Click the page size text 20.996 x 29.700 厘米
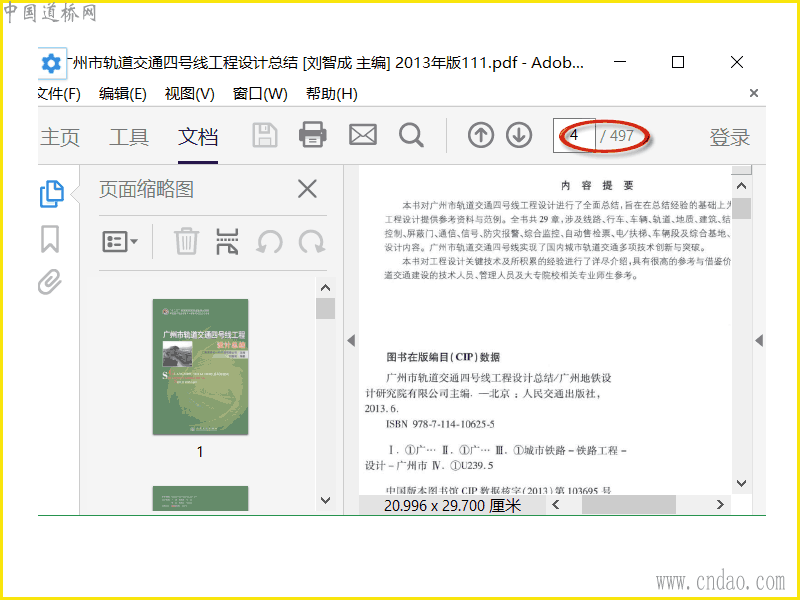Screen dimensions: 800x600 [x=453, y=506]
